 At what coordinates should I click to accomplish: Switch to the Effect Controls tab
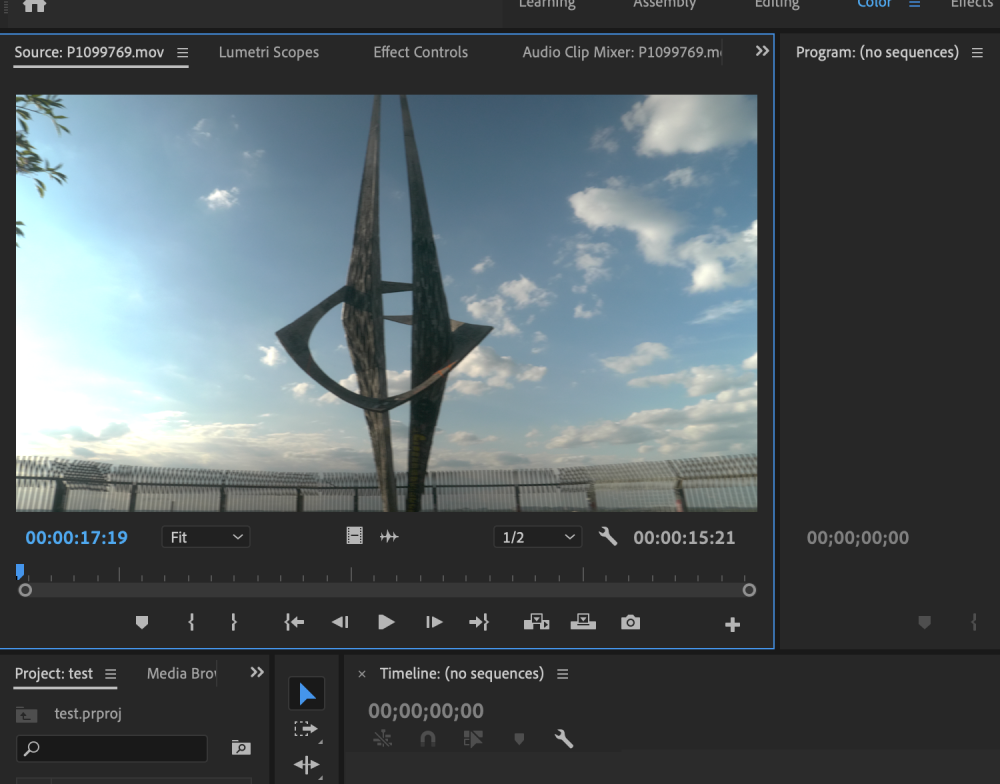(x=420, y=52)
